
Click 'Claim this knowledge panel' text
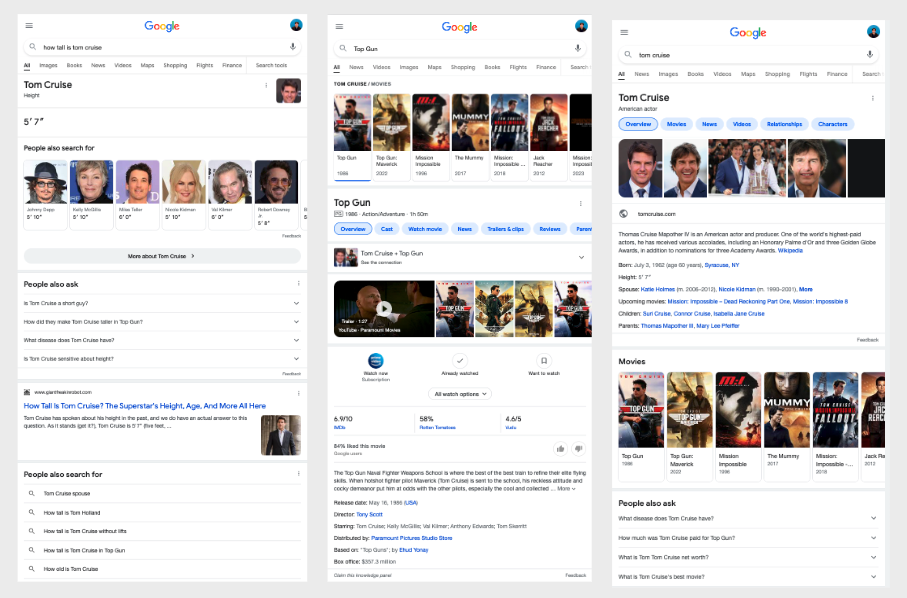click(362, 575)
